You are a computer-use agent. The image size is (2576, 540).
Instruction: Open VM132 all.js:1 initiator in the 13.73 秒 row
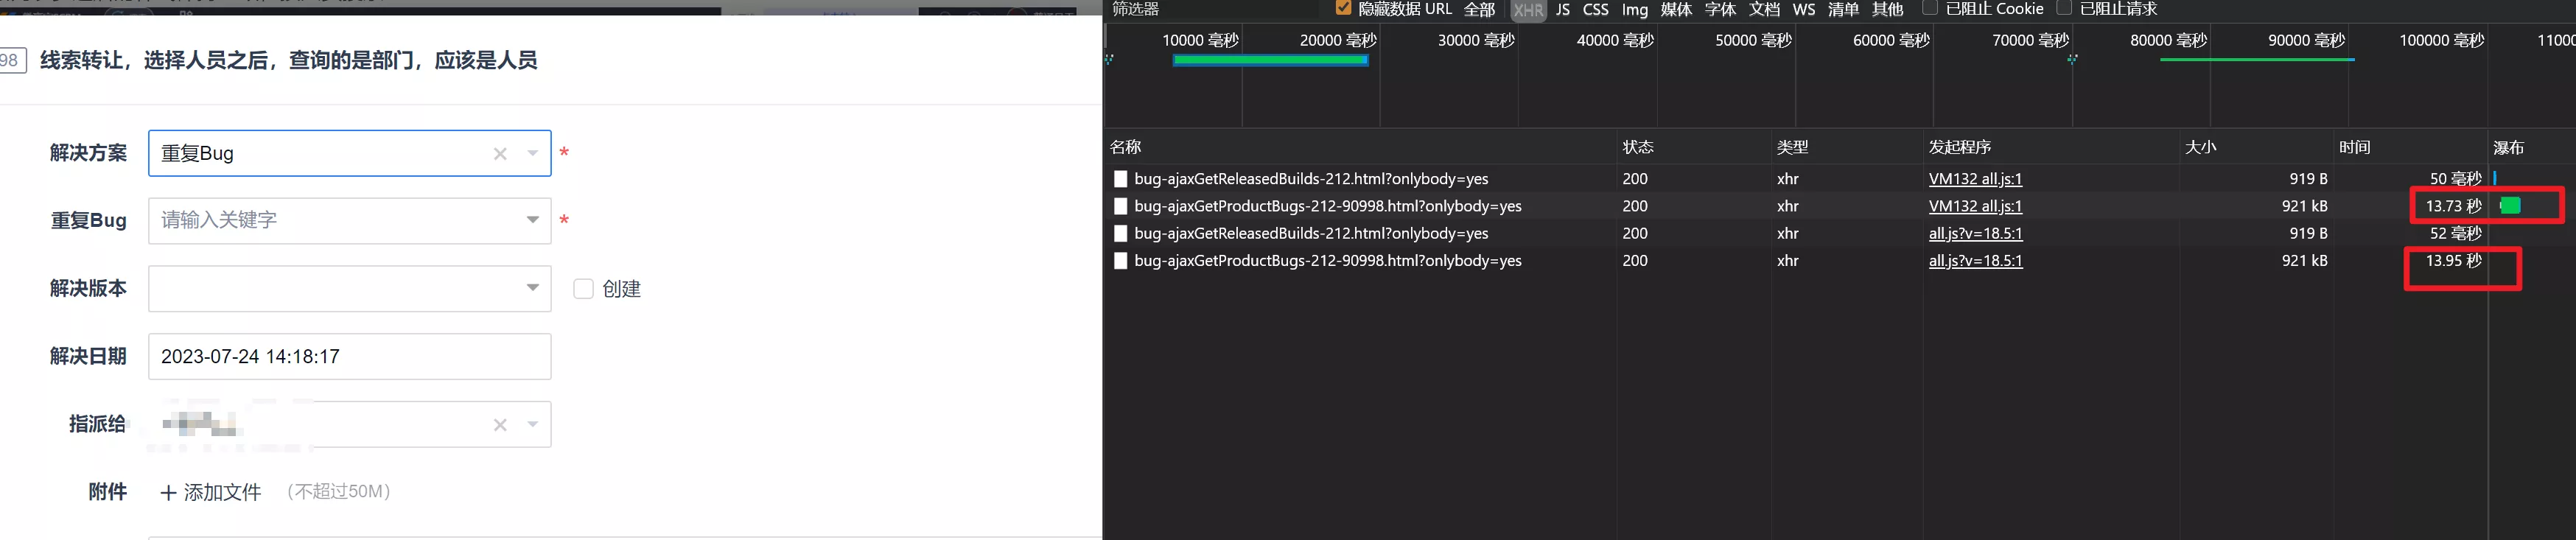click(1975, 206)
